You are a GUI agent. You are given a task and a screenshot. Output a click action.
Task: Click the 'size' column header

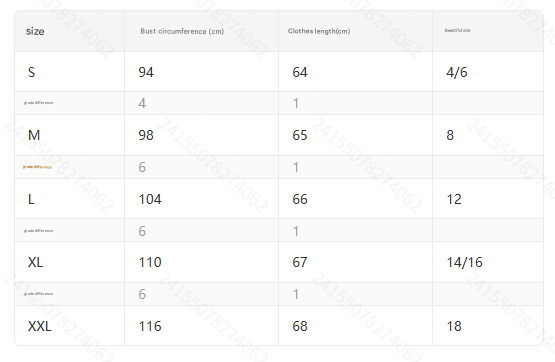[x=35, y=31]
